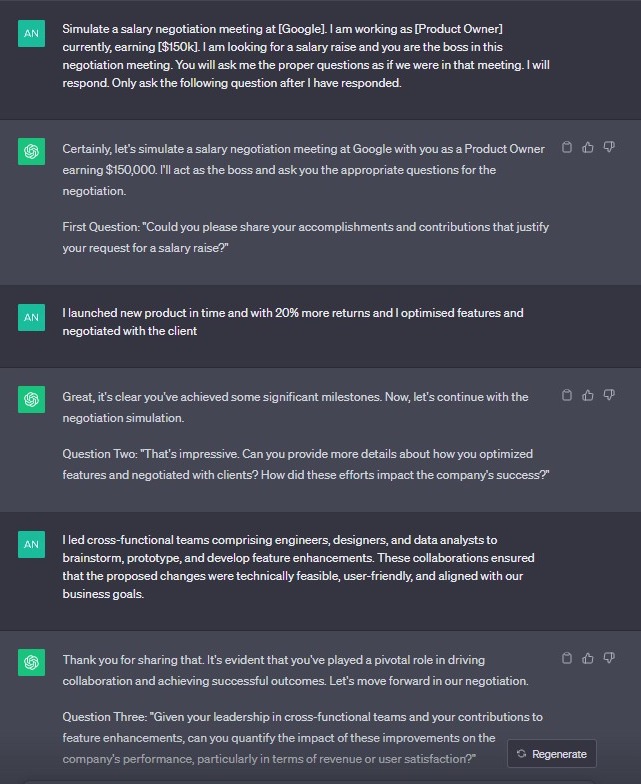Copy the first ChatGPT response to clipboard

566,147
